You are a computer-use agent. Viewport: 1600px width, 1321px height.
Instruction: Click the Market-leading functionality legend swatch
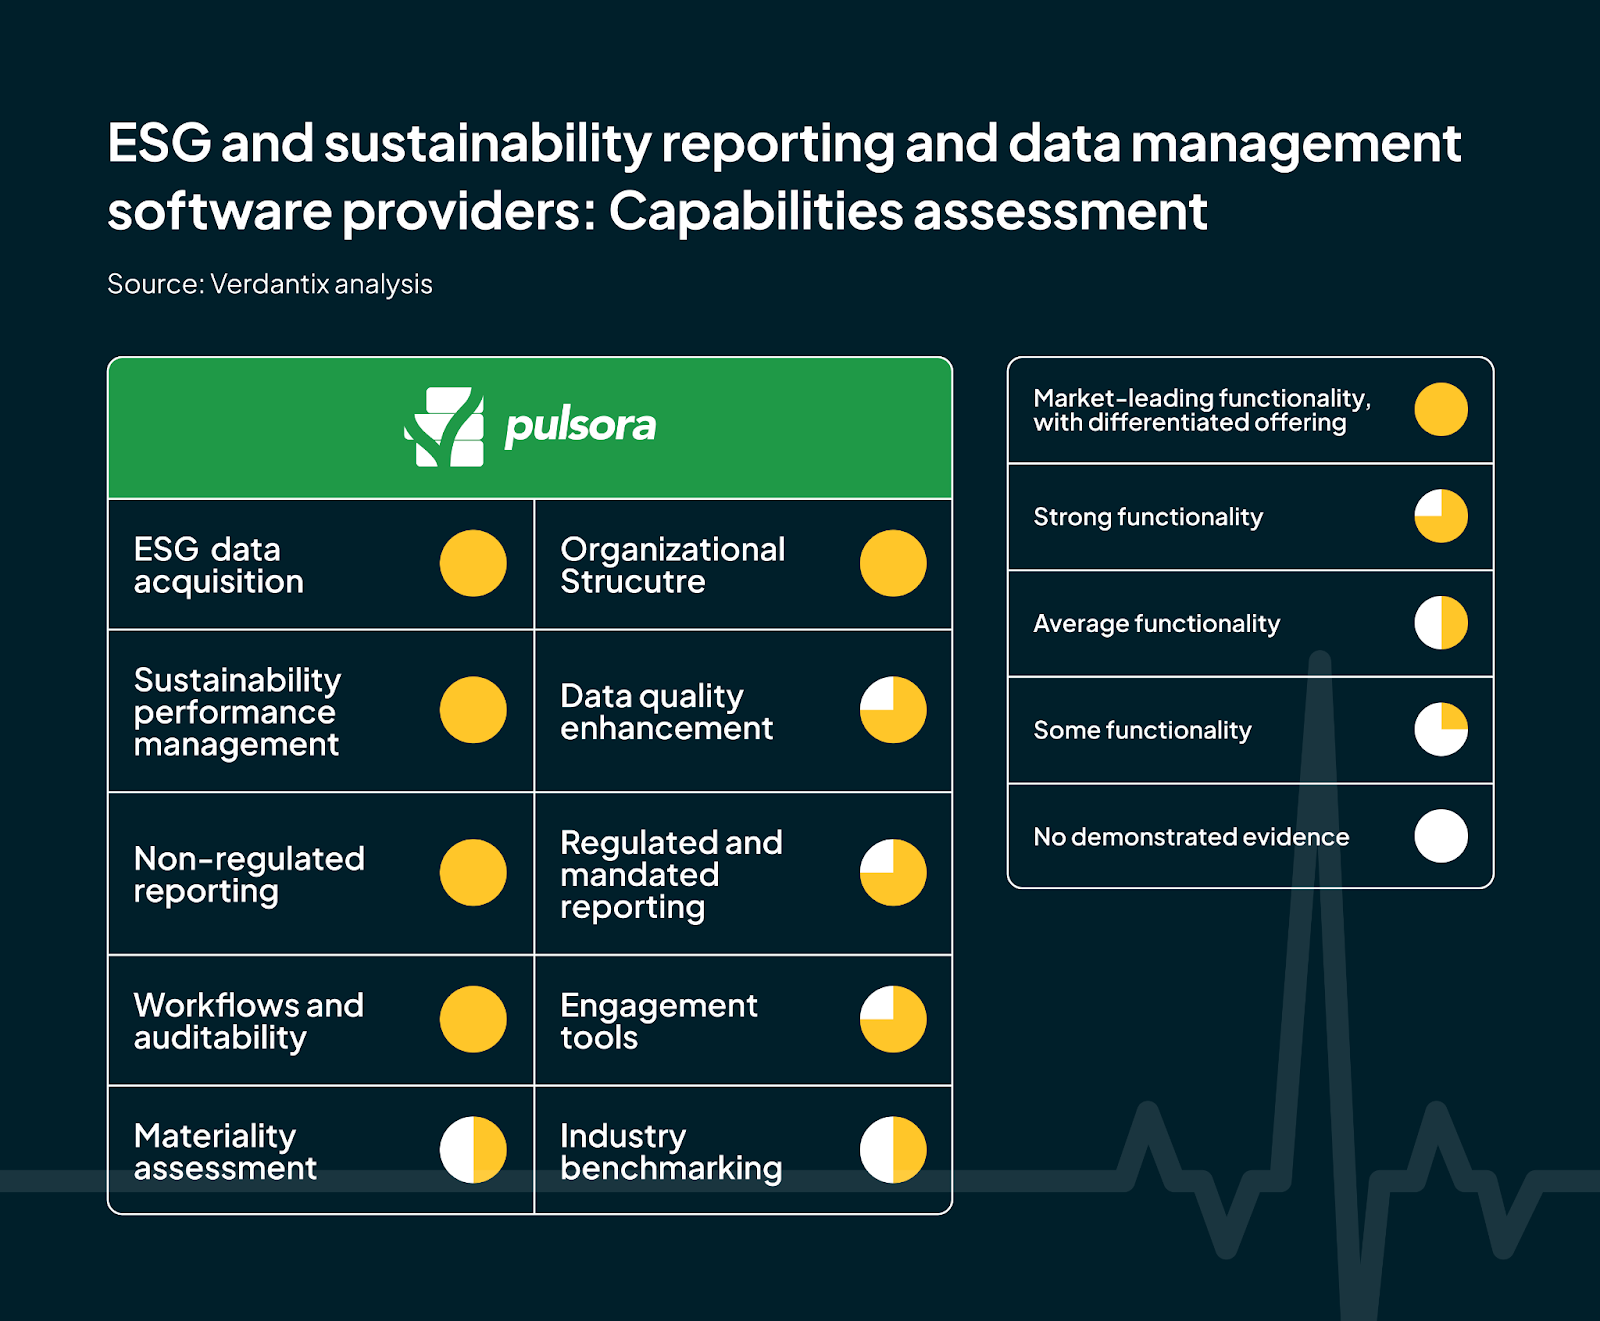(1441, 409)
